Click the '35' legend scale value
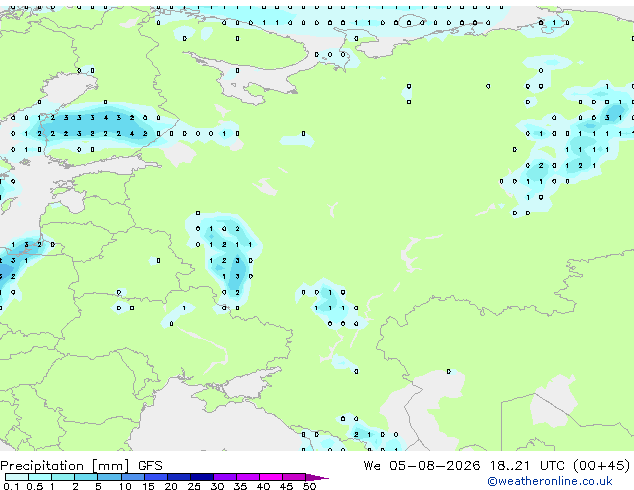 (x=240, y=486)
